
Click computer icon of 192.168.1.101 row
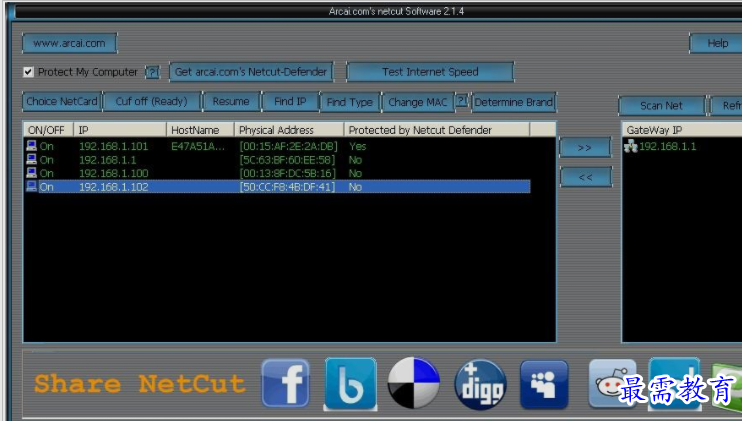[x=31, y=146]
